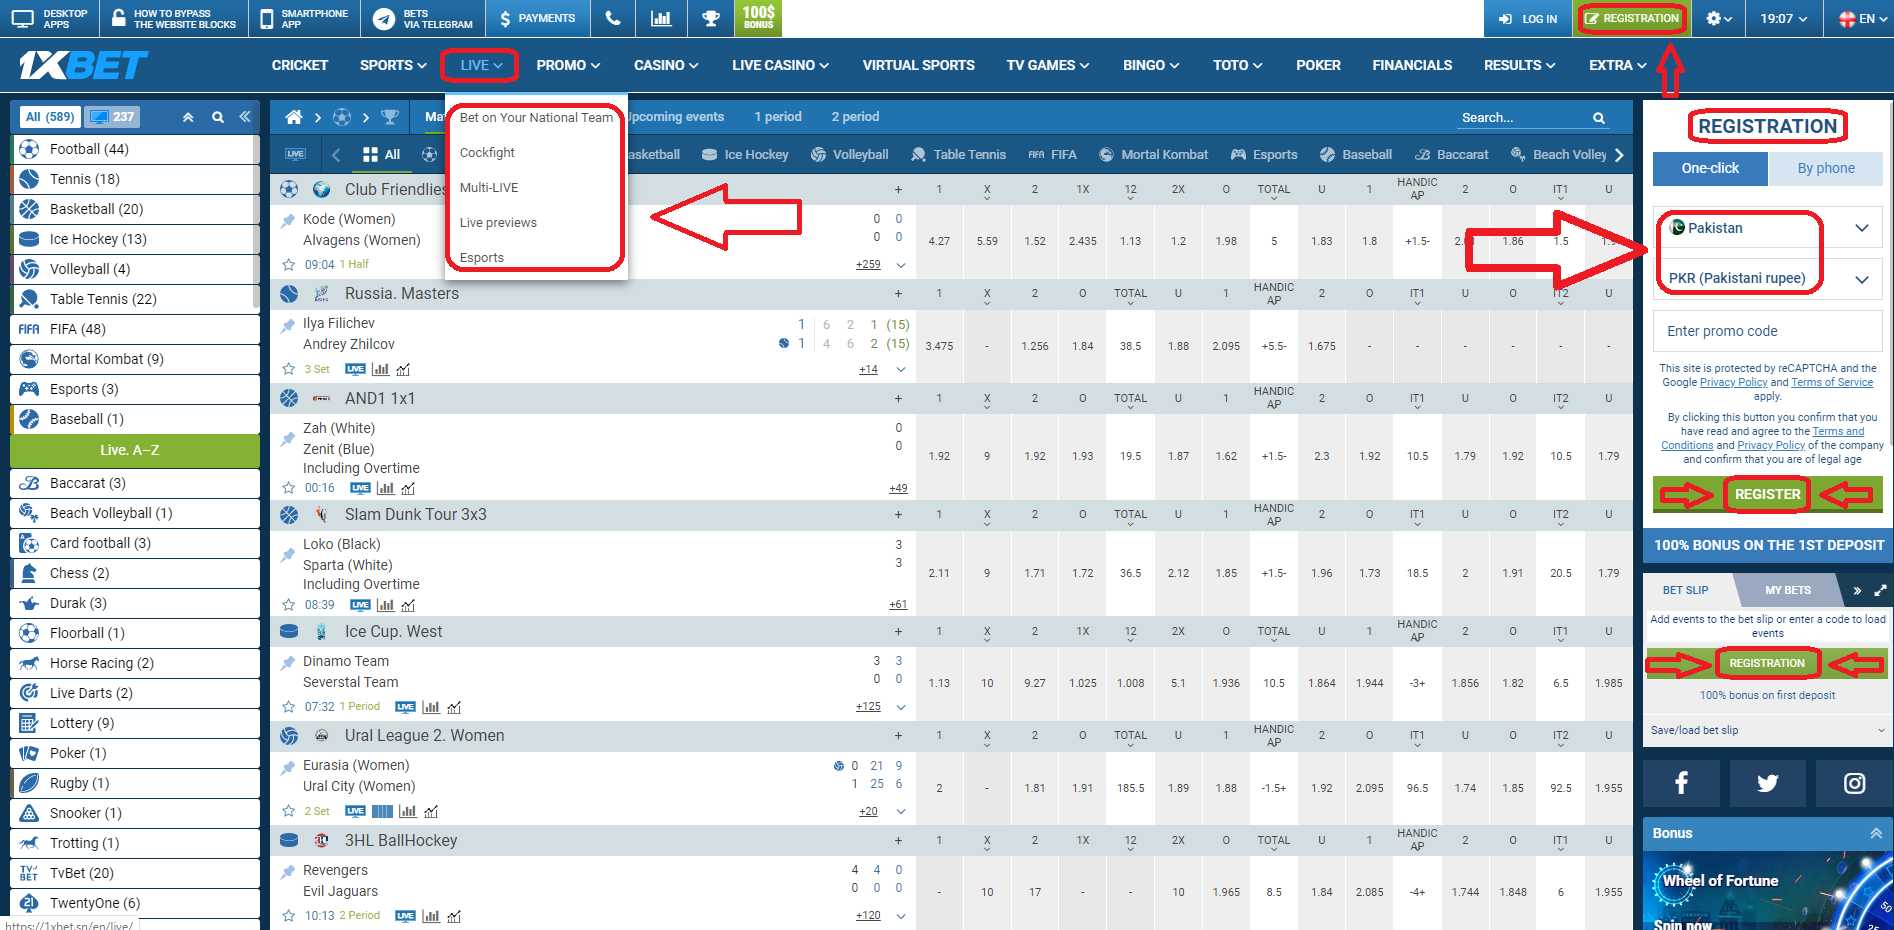This screenshot has height=930, width=1894.
Task: Expand bet slip to full screen icon
Action: pyautogui.click(x=1880, y=590)
